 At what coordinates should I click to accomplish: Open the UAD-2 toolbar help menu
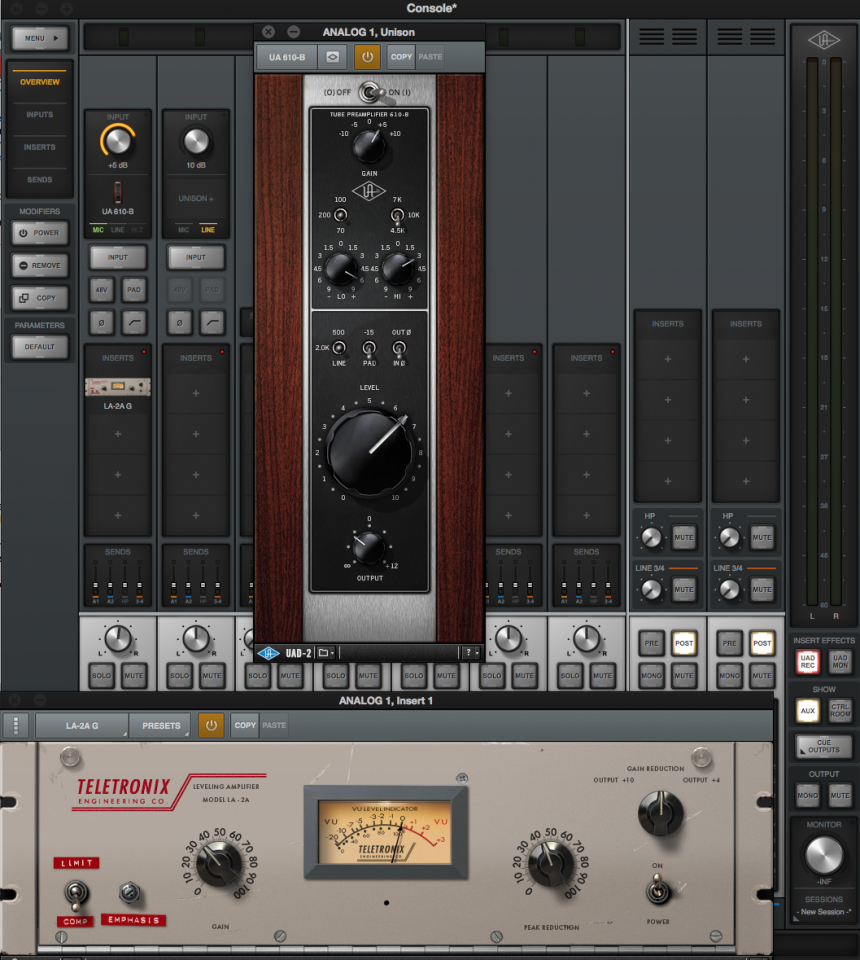[x=471, y=653]
